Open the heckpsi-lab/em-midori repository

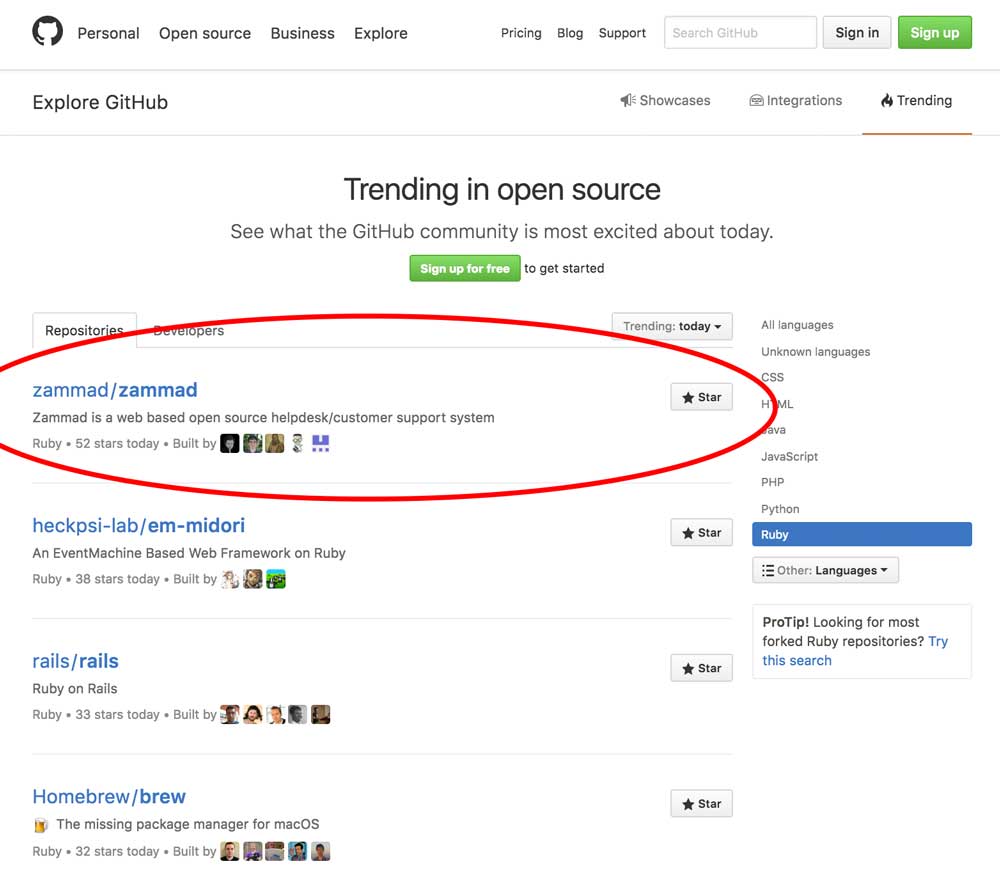tap(138, 525)
